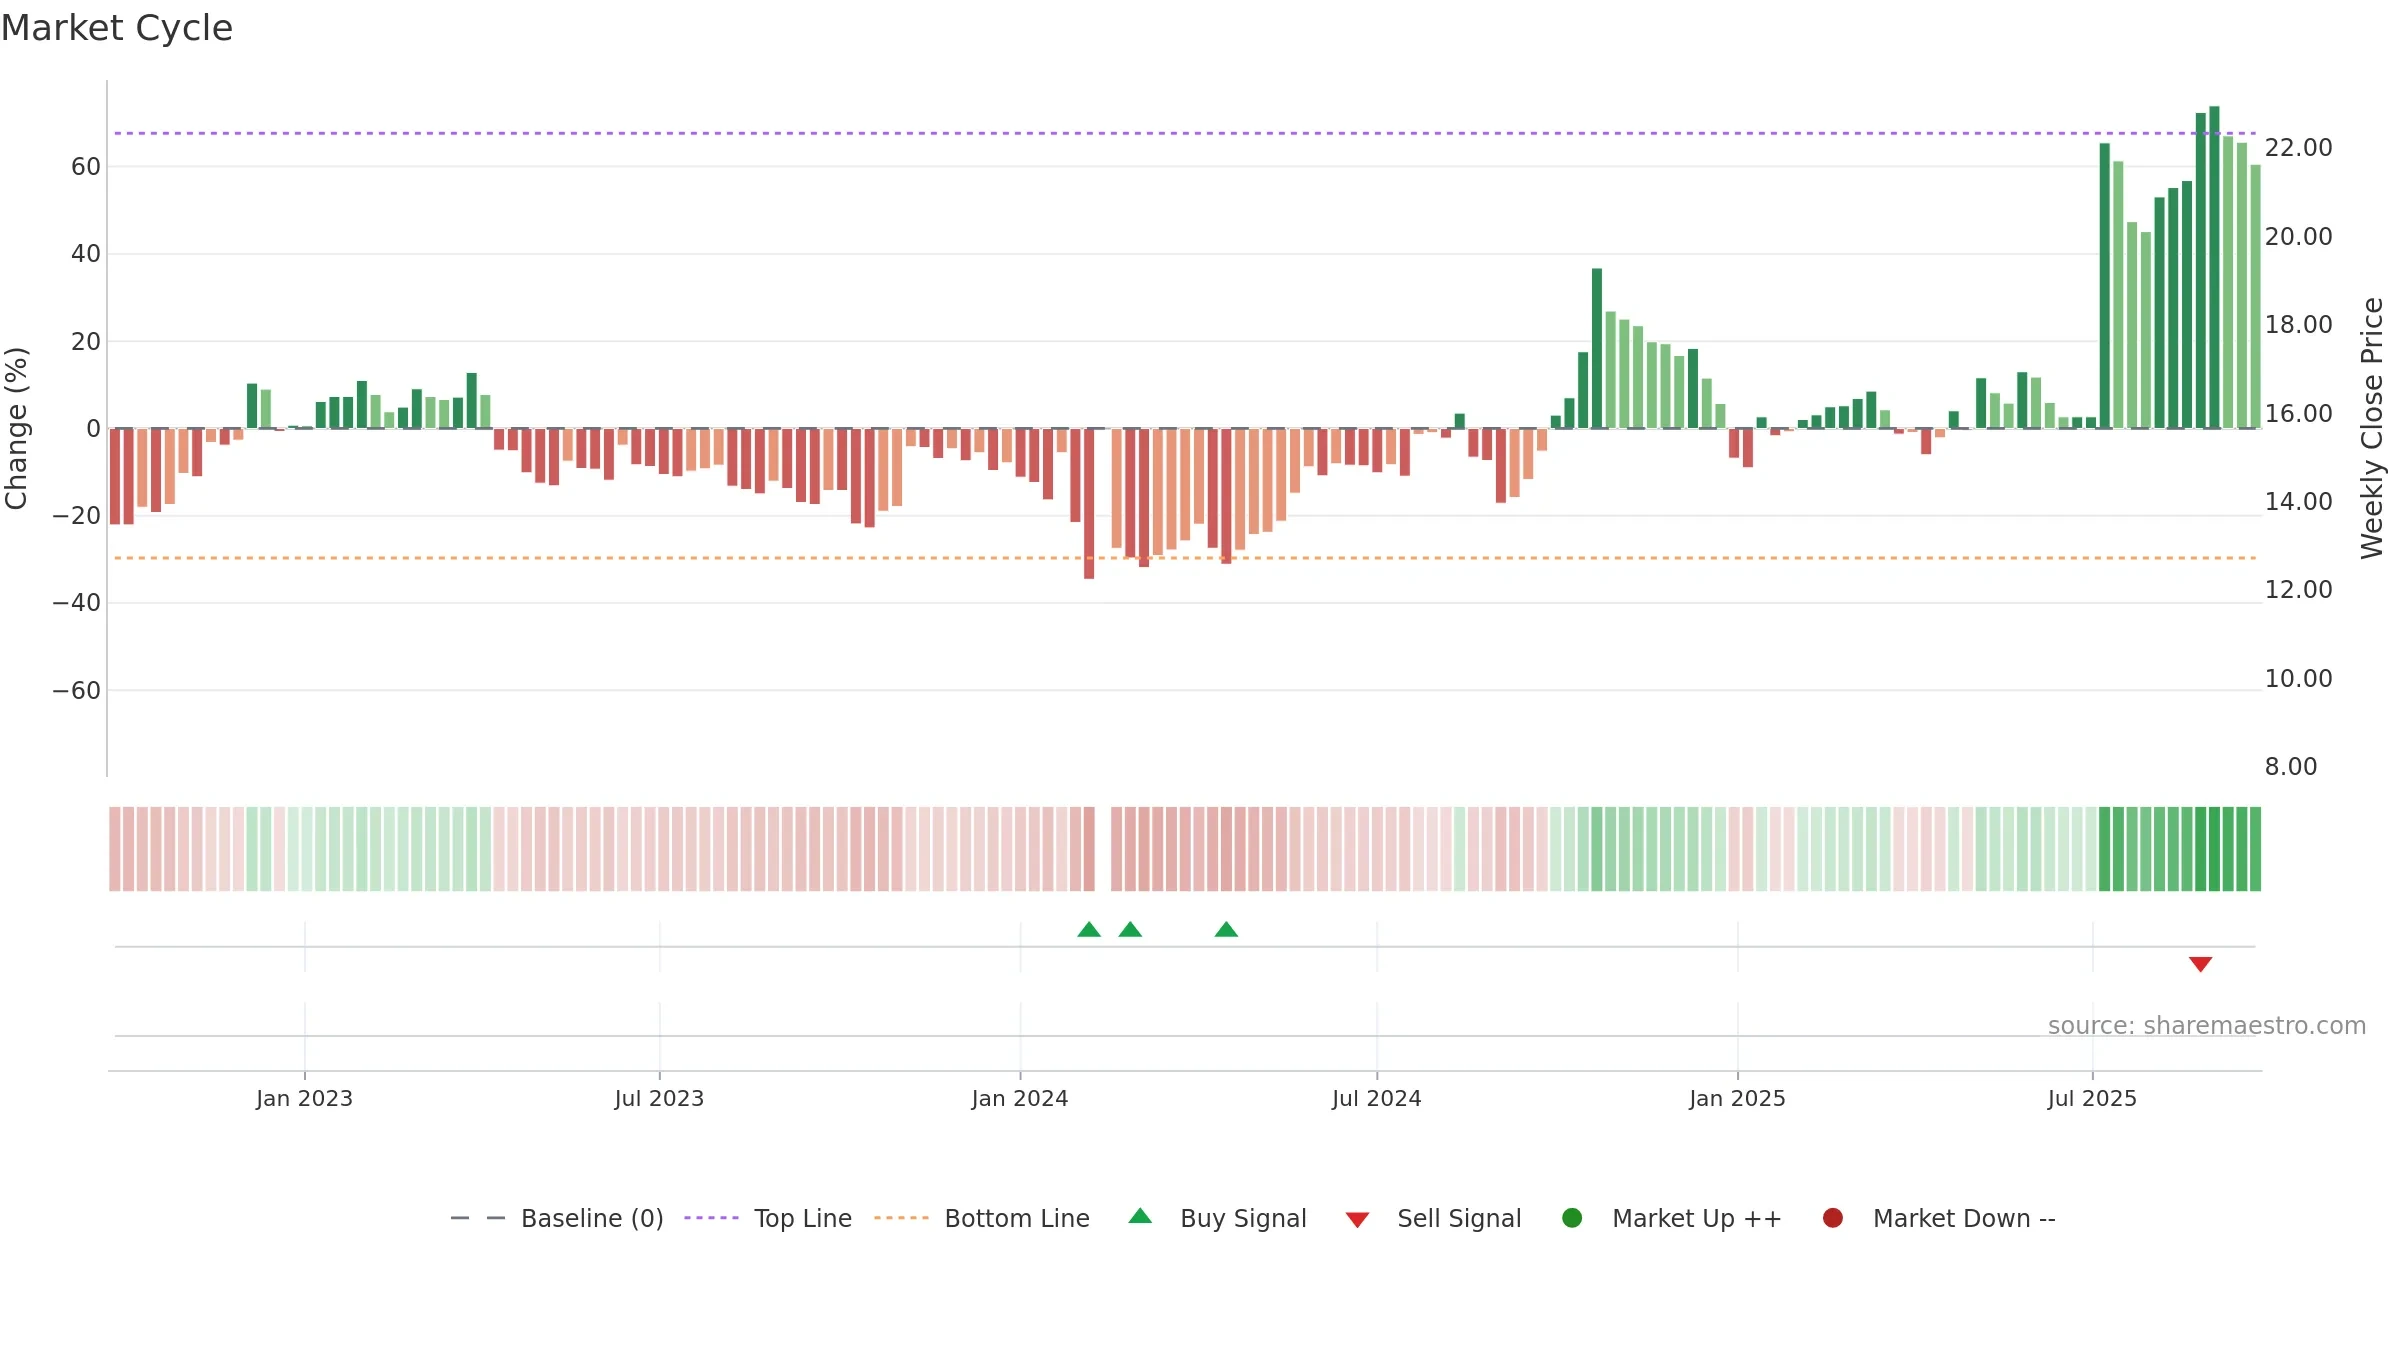The image size is (2400, 1350).
Task: Click the −60 tick on Change axis
Action: coord(77,691)
